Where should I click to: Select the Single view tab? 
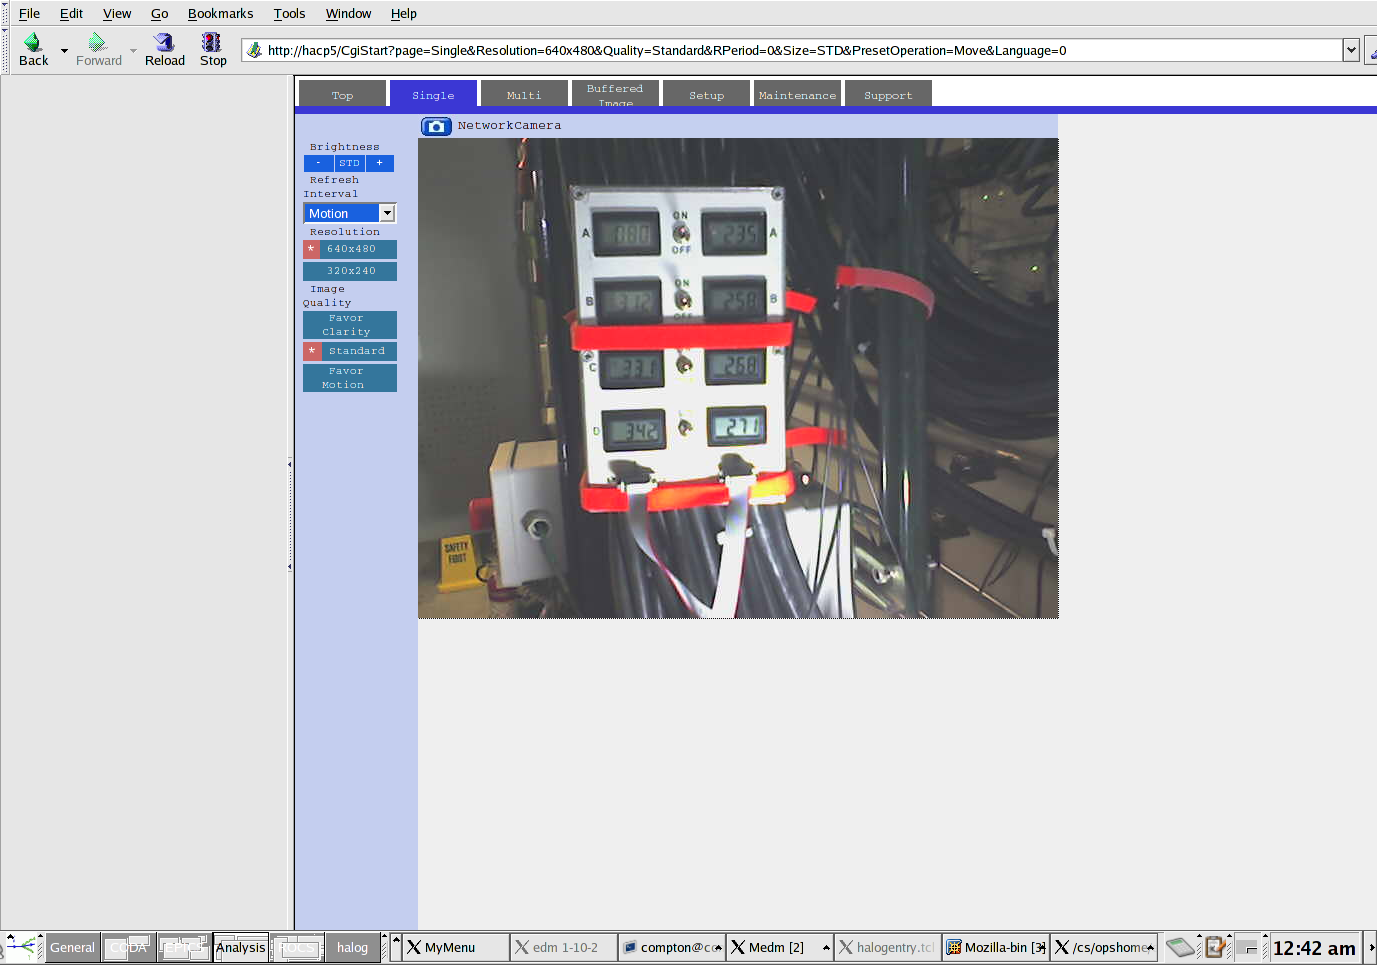click(x=433, y=93)
